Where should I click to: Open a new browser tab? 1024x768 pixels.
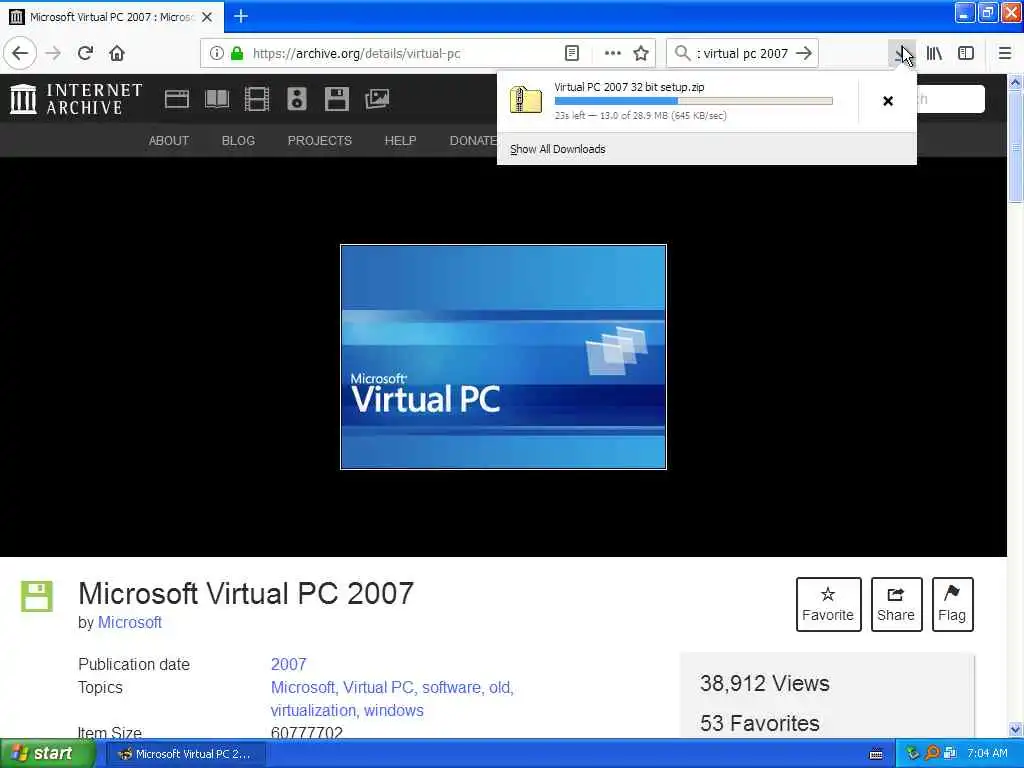pyautogui.click(x=241, y=16)
